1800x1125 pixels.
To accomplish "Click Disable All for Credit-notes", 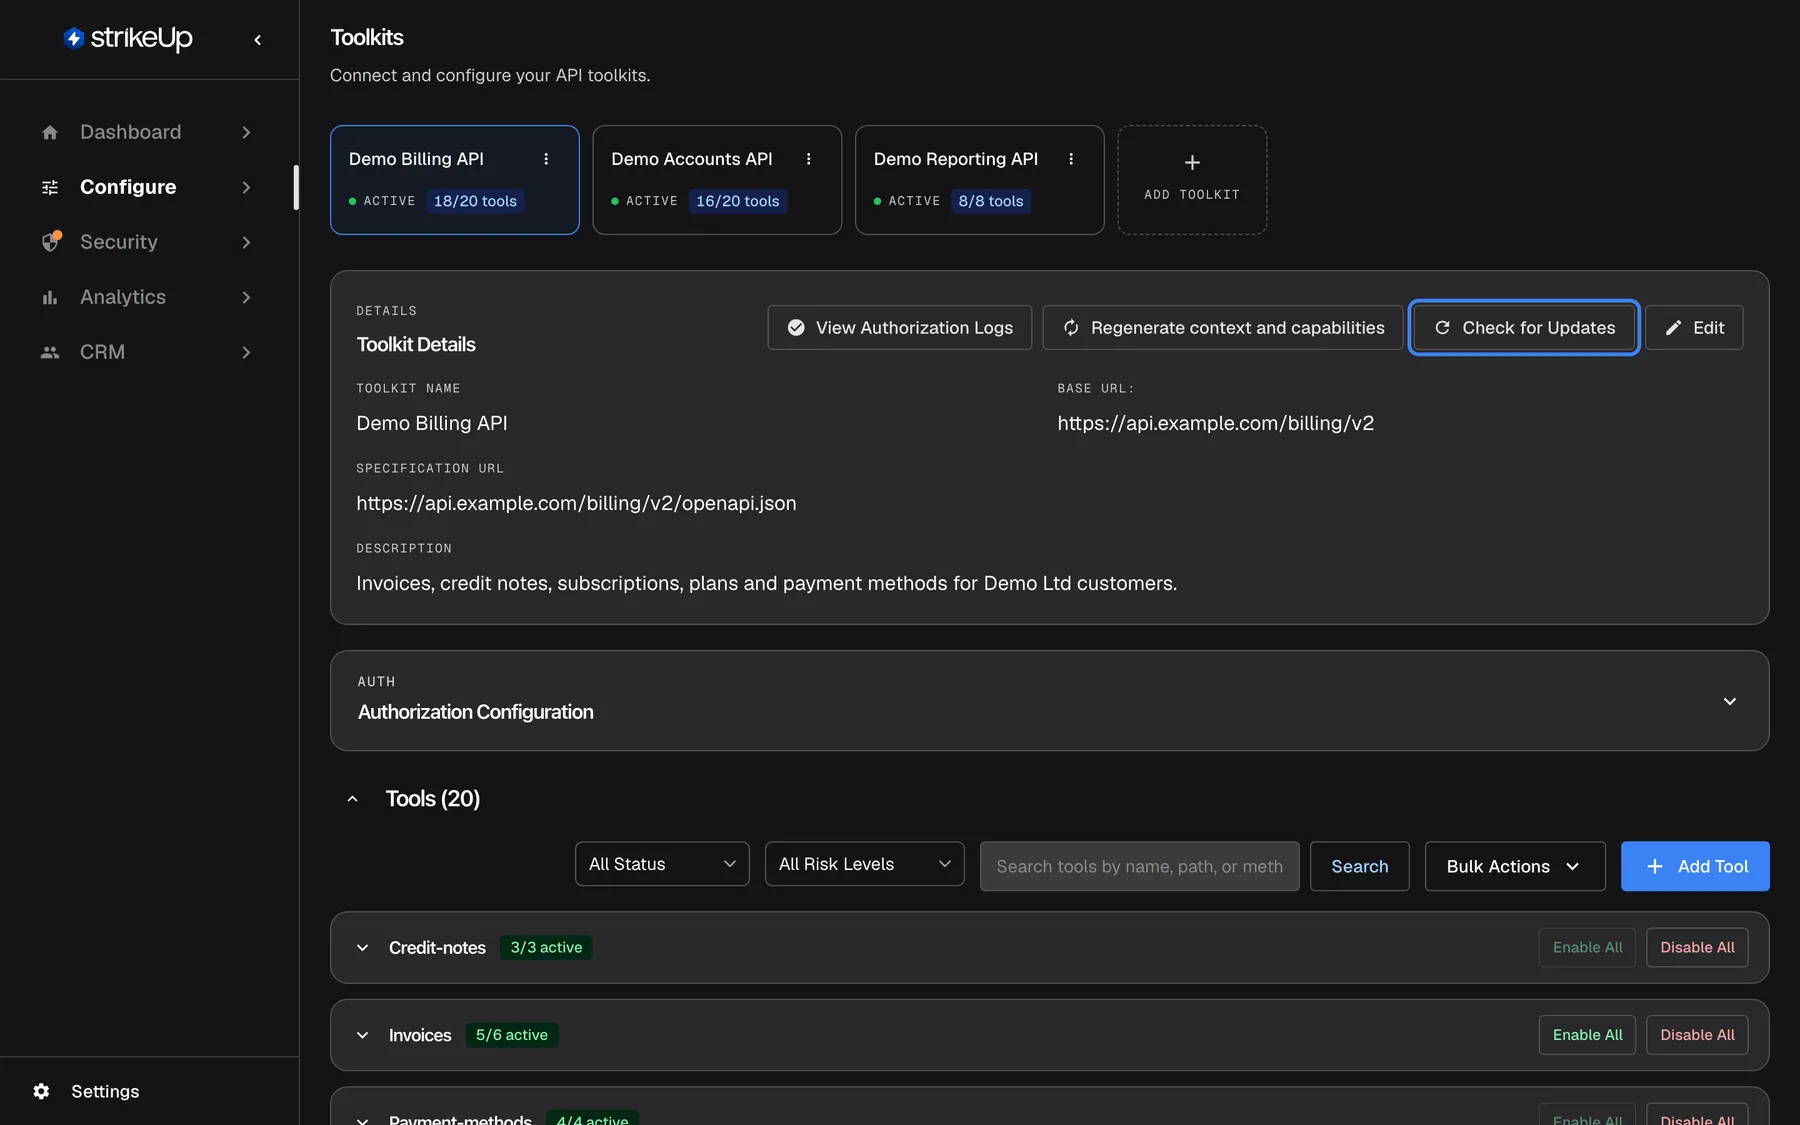I will pos(1698,948).
